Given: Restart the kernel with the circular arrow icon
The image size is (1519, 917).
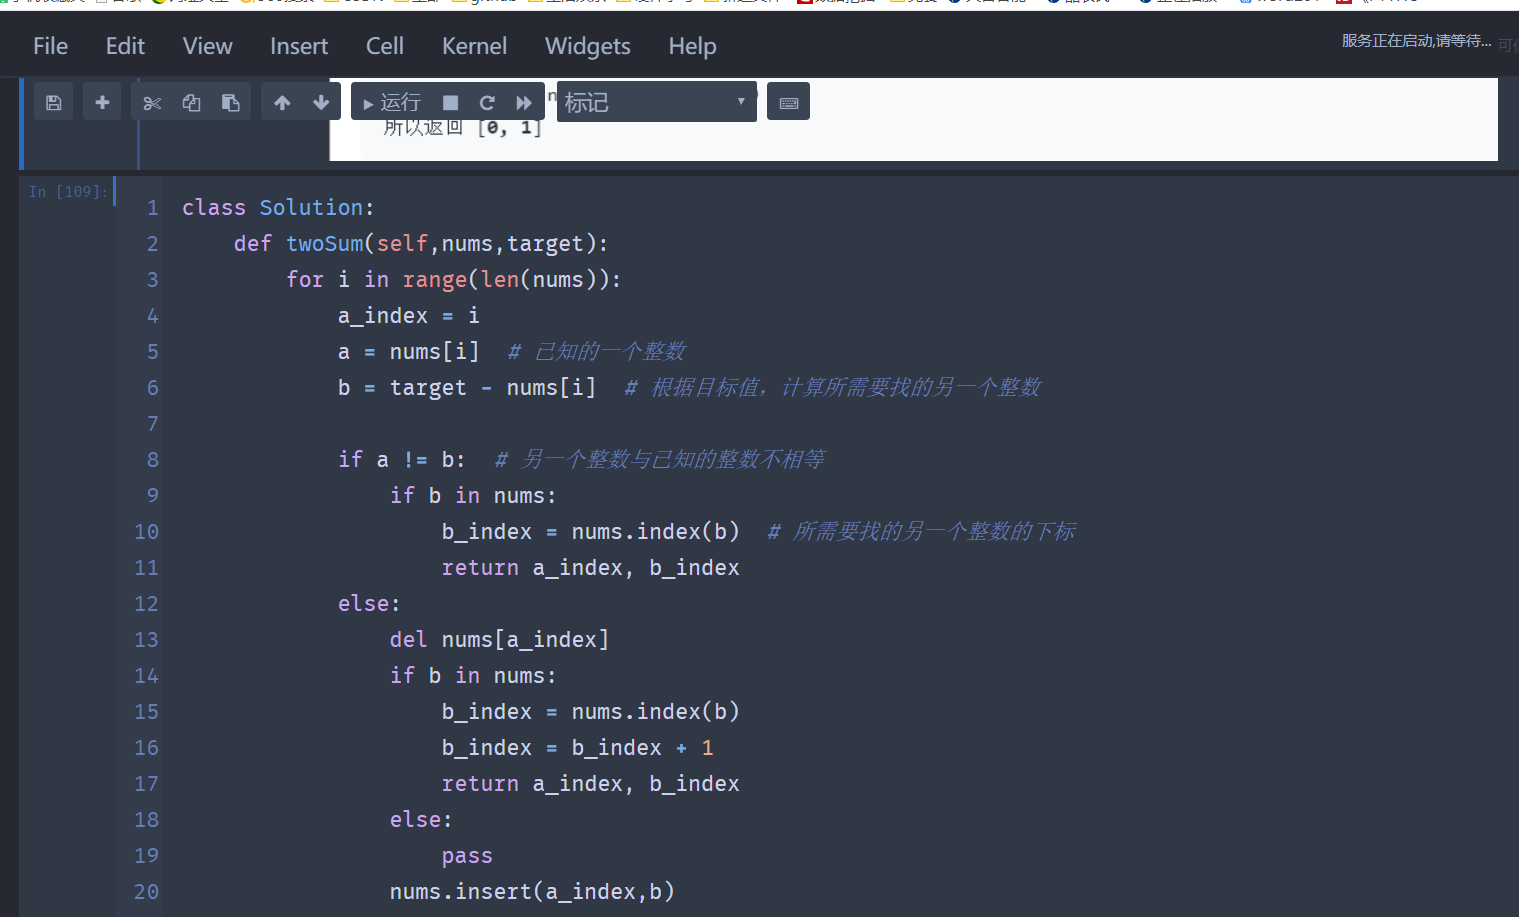Looking at the screenshot, I should coord(487,101).
